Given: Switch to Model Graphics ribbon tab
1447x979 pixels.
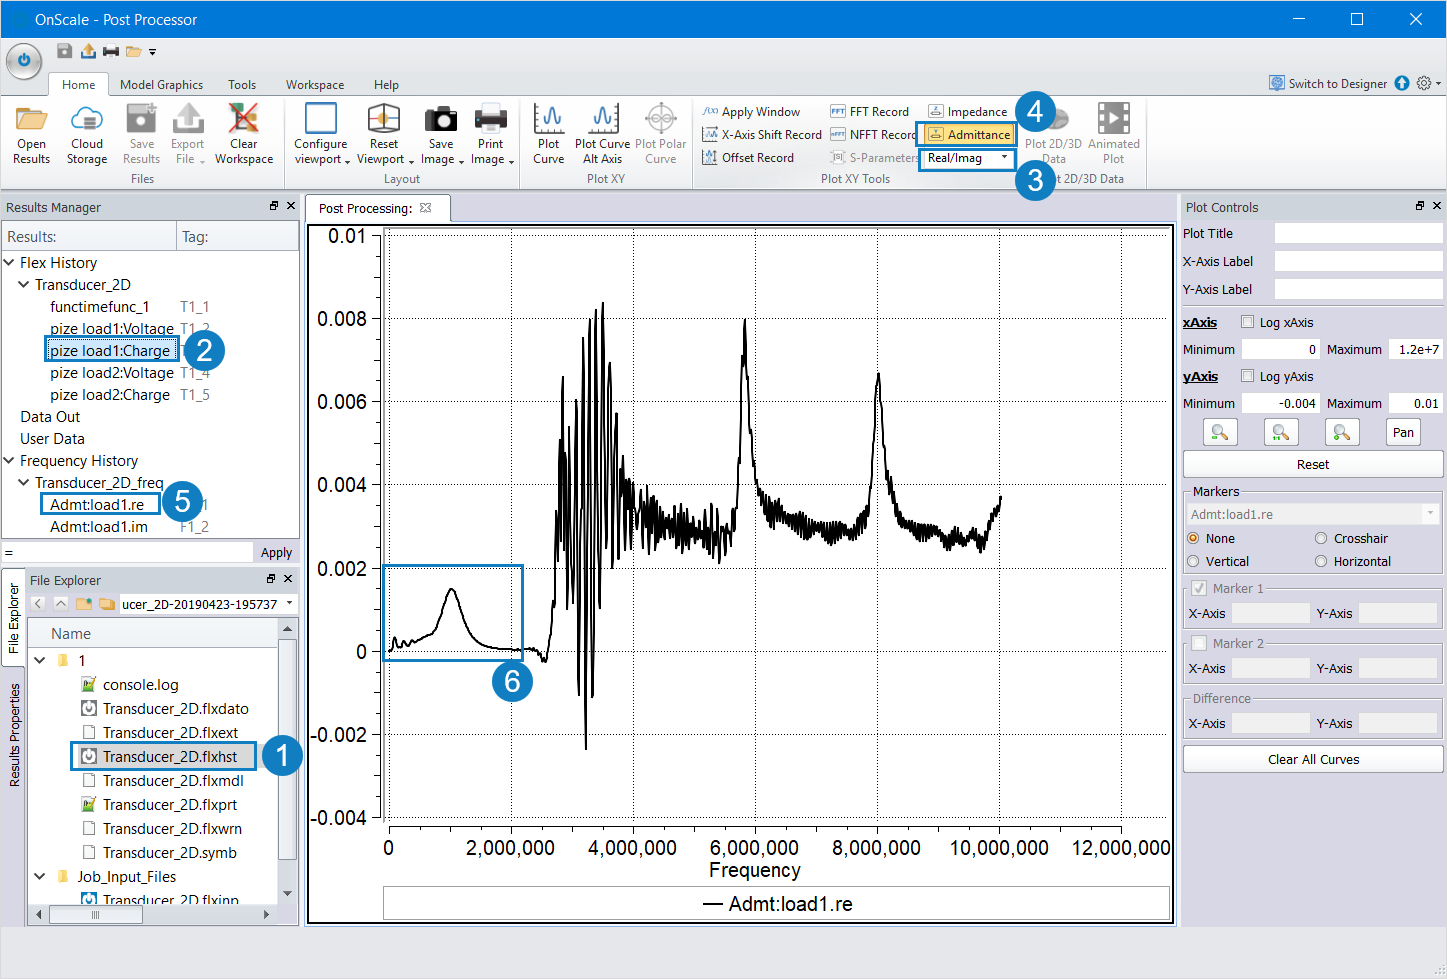Looking at the screenshot, I should click(x=161, y=85).
